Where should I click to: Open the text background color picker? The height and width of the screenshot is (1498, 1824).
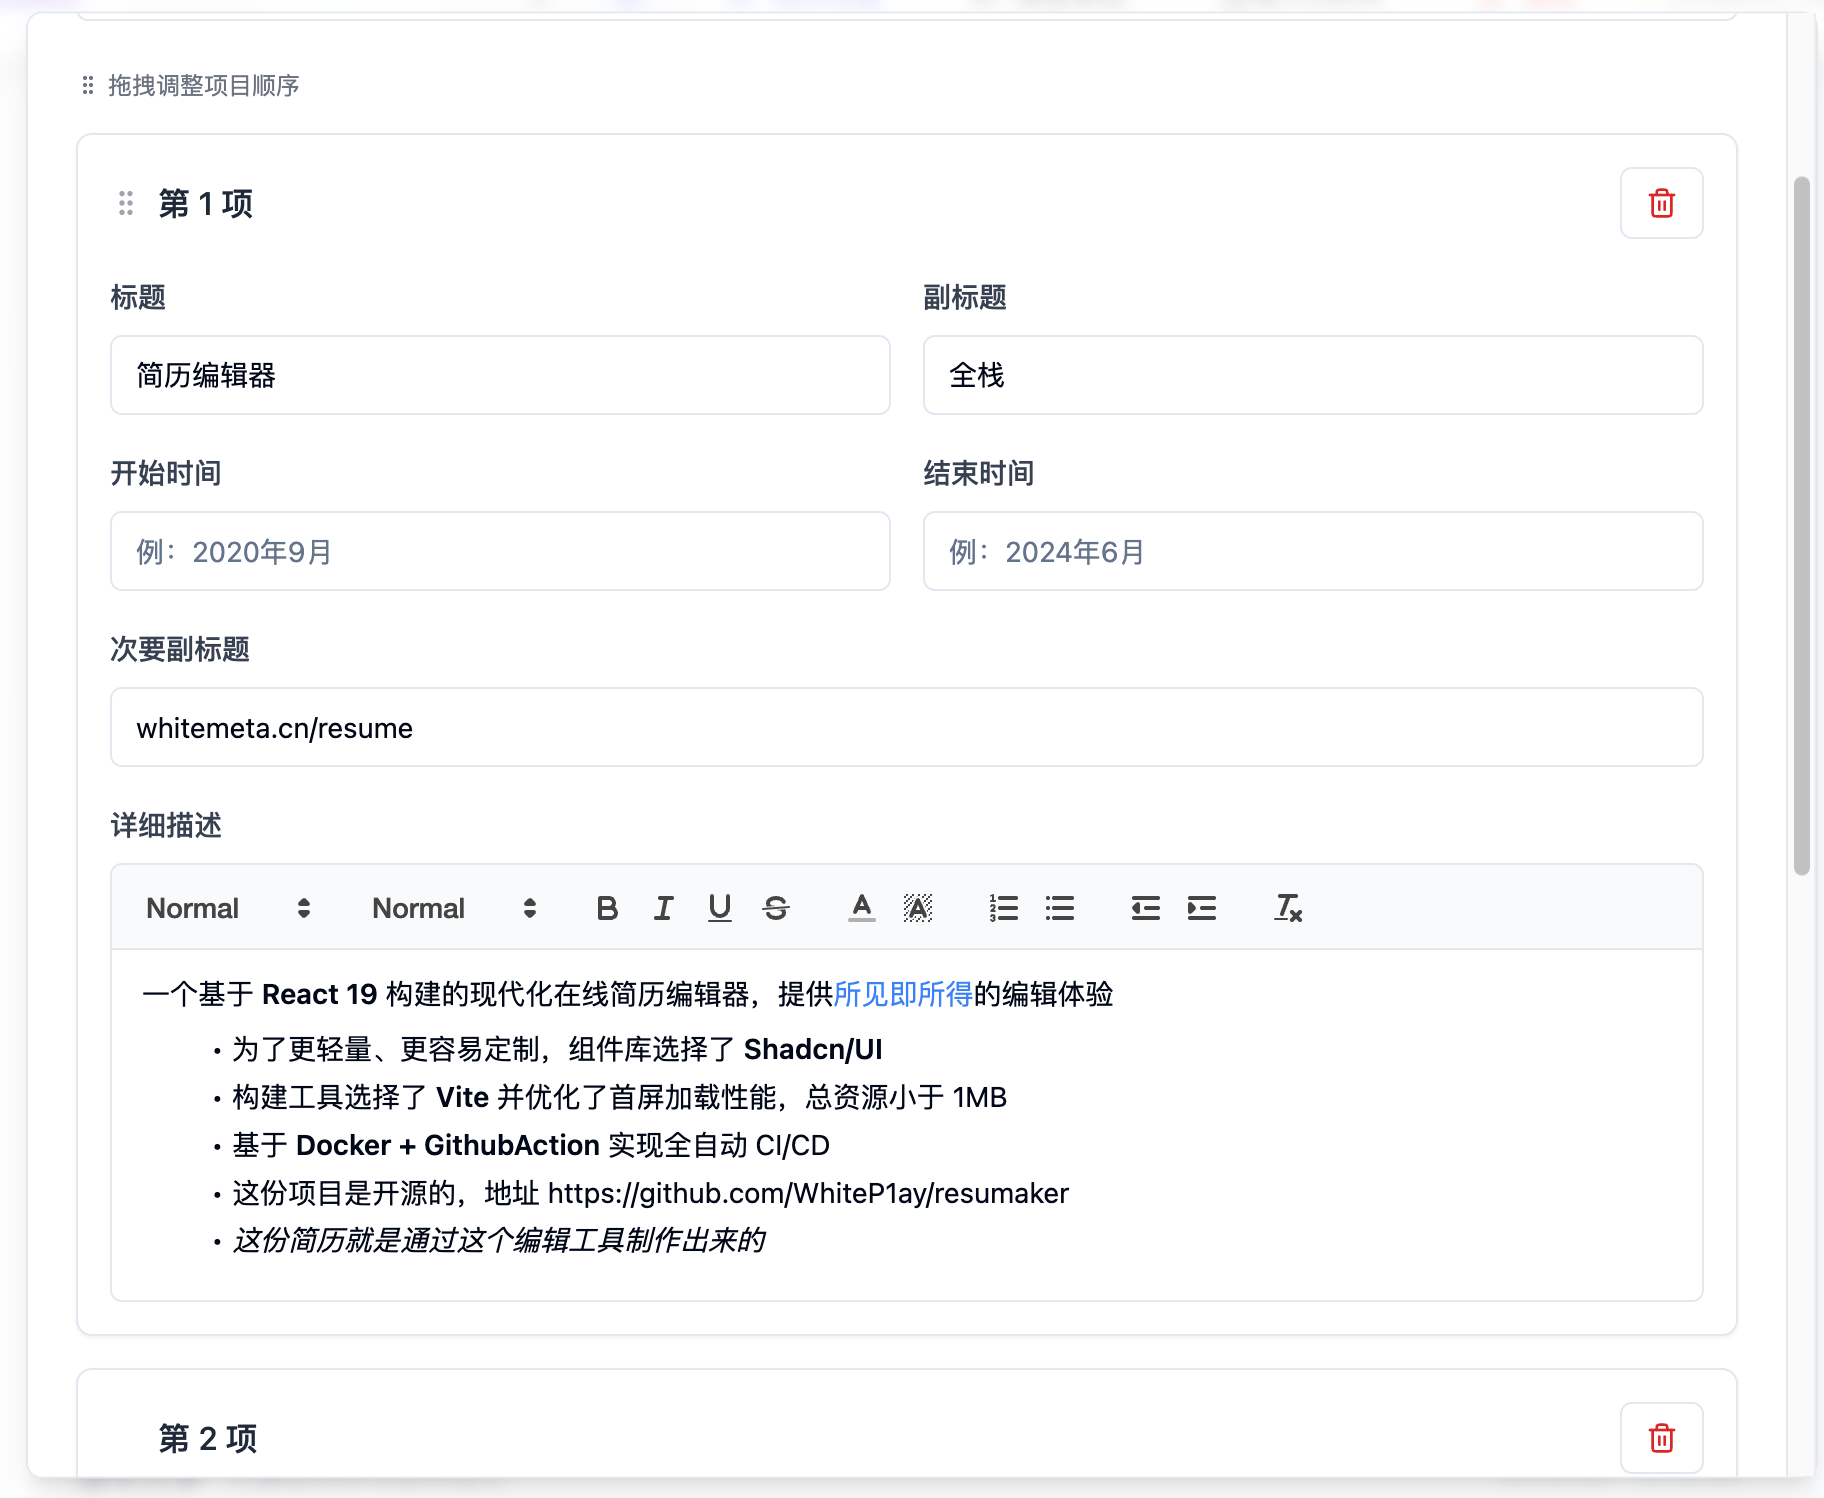coord(917,908)
